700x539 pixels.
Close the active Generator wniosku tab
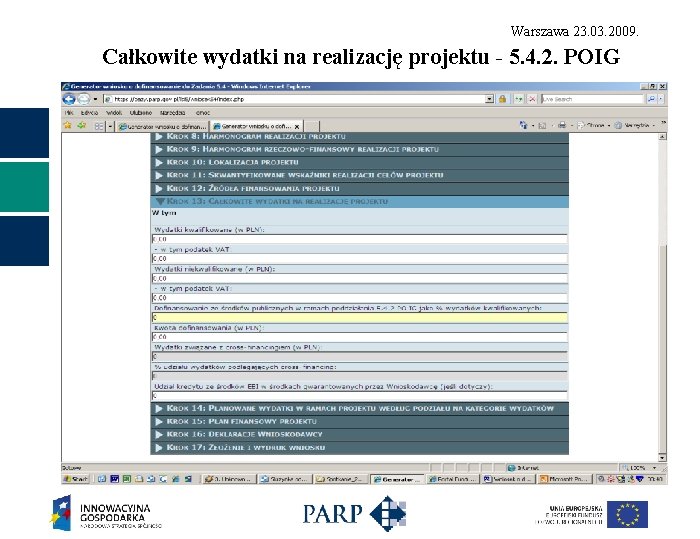297,127
